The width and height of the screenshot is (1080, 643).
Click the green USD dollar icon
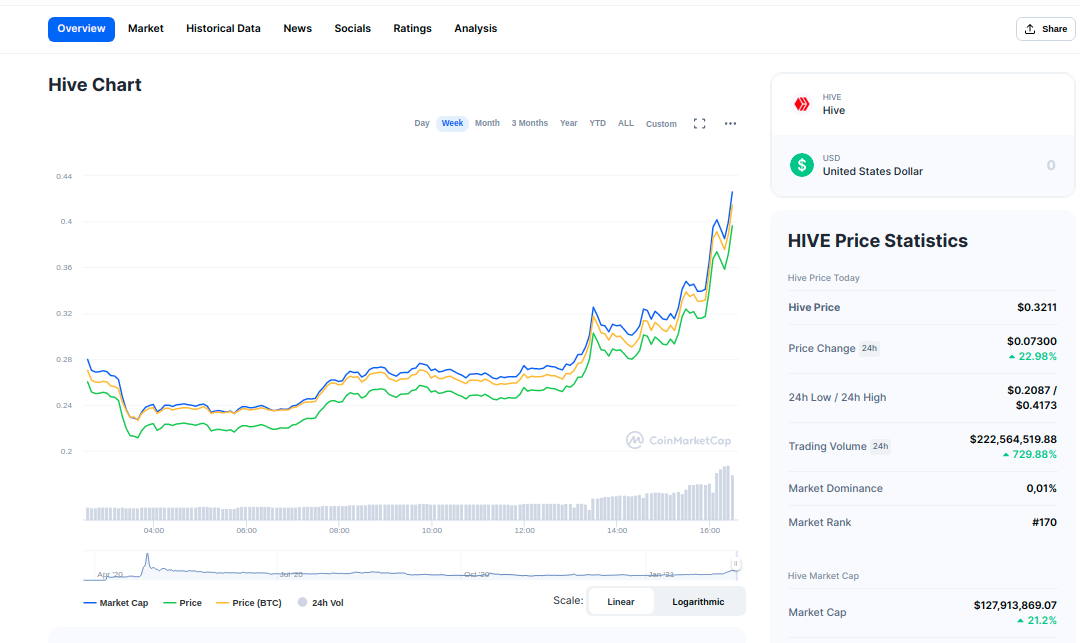pos(802,165)
